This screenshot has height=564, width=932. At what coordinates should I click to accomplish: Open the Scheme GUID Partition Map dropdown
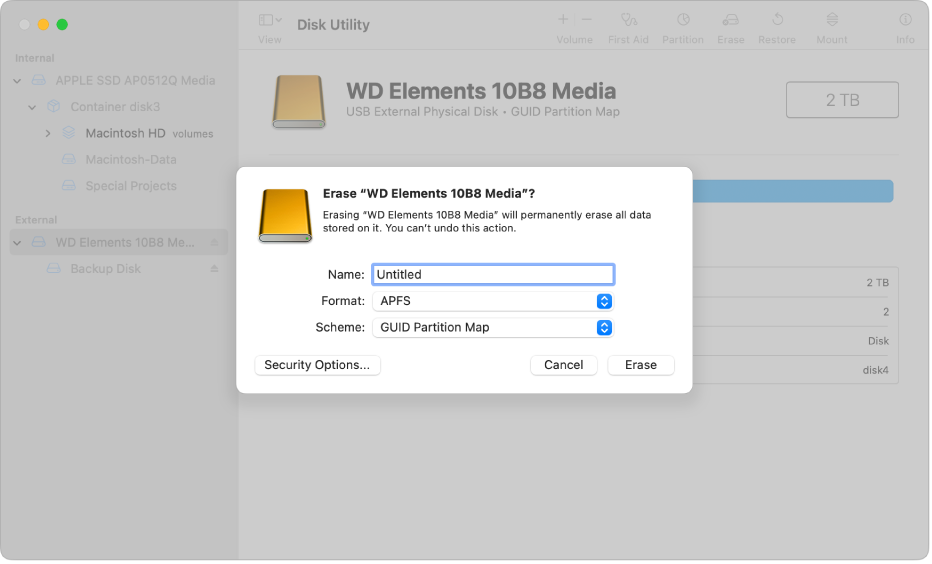pos(493,328)
